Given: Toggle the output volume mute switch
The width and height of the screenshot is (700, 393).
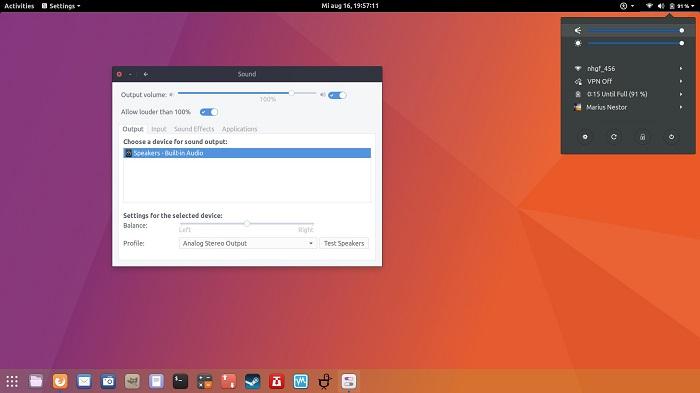Looking at the screenshot, I should coord(337,95).
